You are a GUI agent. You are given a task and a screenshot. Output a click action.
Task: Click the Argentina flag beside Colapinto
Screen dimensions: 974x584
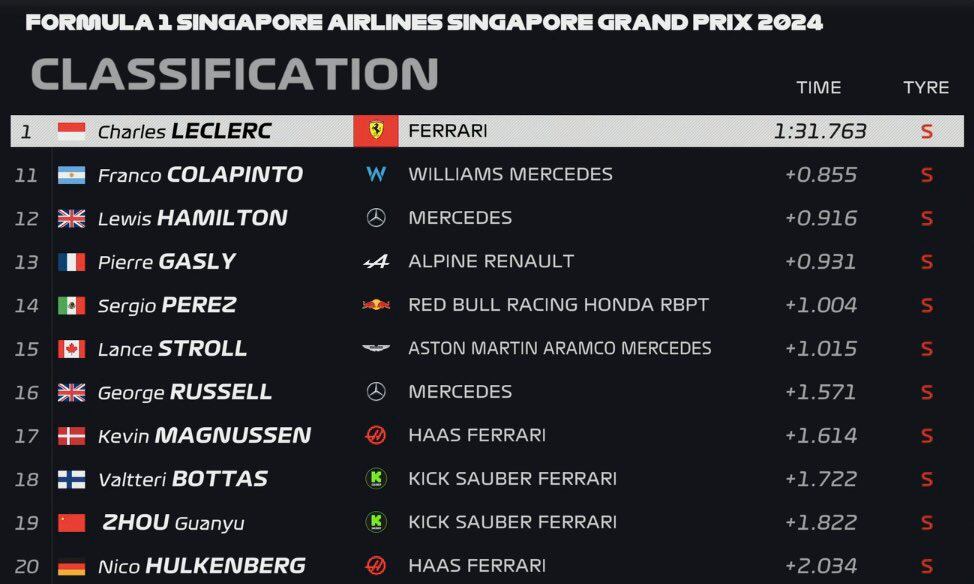coord(72,175)
